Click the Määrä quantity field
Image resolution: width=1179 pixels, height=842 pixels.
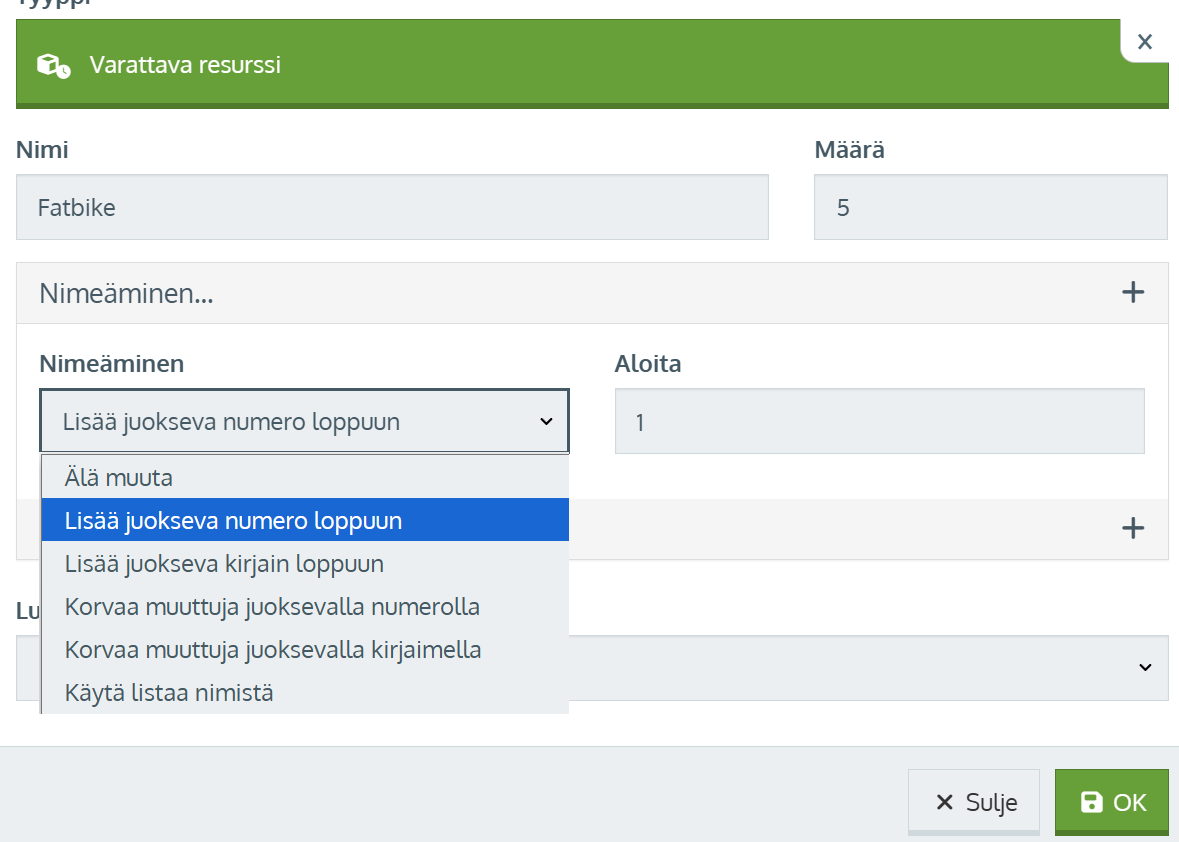(x=990, y=208)
